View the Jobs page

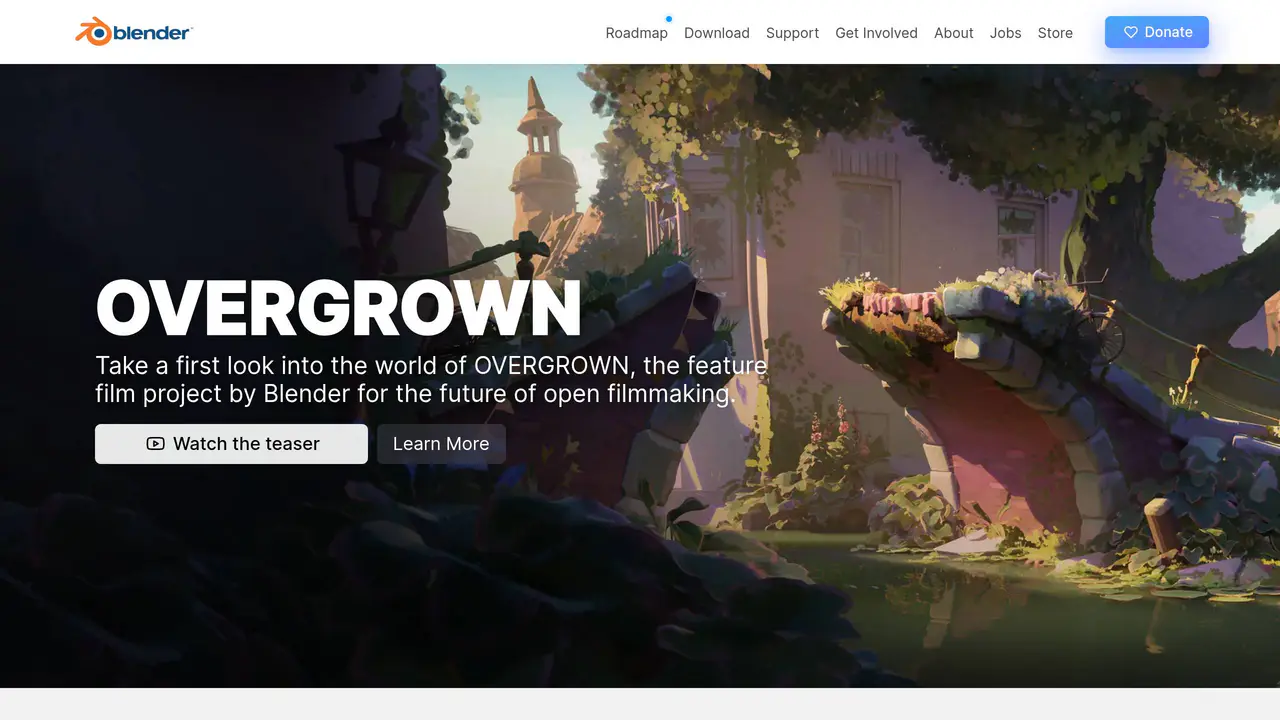pos(1006,33)
